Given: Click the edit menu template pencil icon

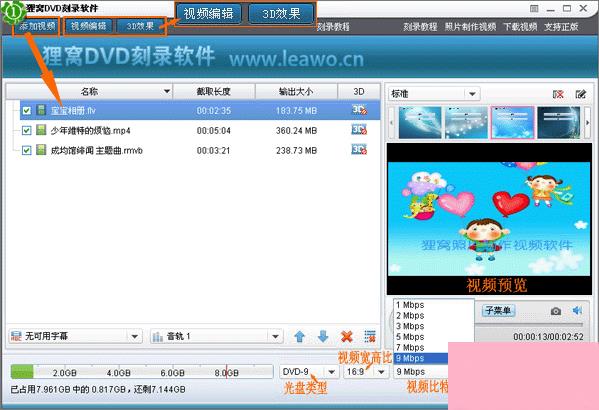Looking at the screenshot, I should pyautogui.click(x=581, y=94).
